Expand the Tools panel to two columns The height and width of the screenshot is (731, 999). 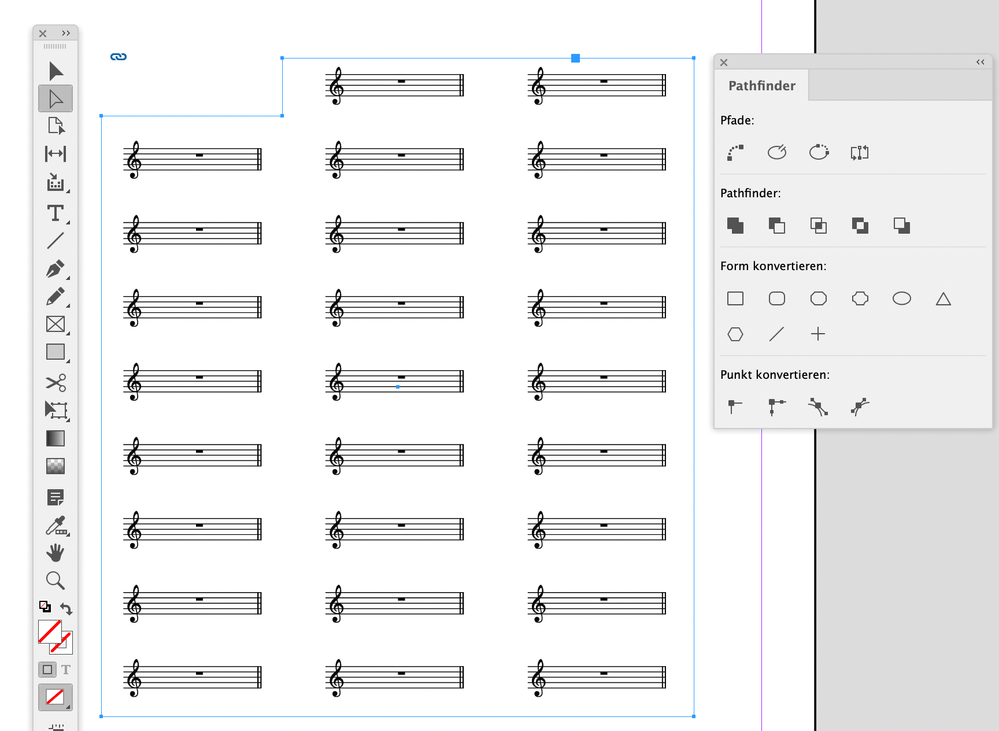66,33
